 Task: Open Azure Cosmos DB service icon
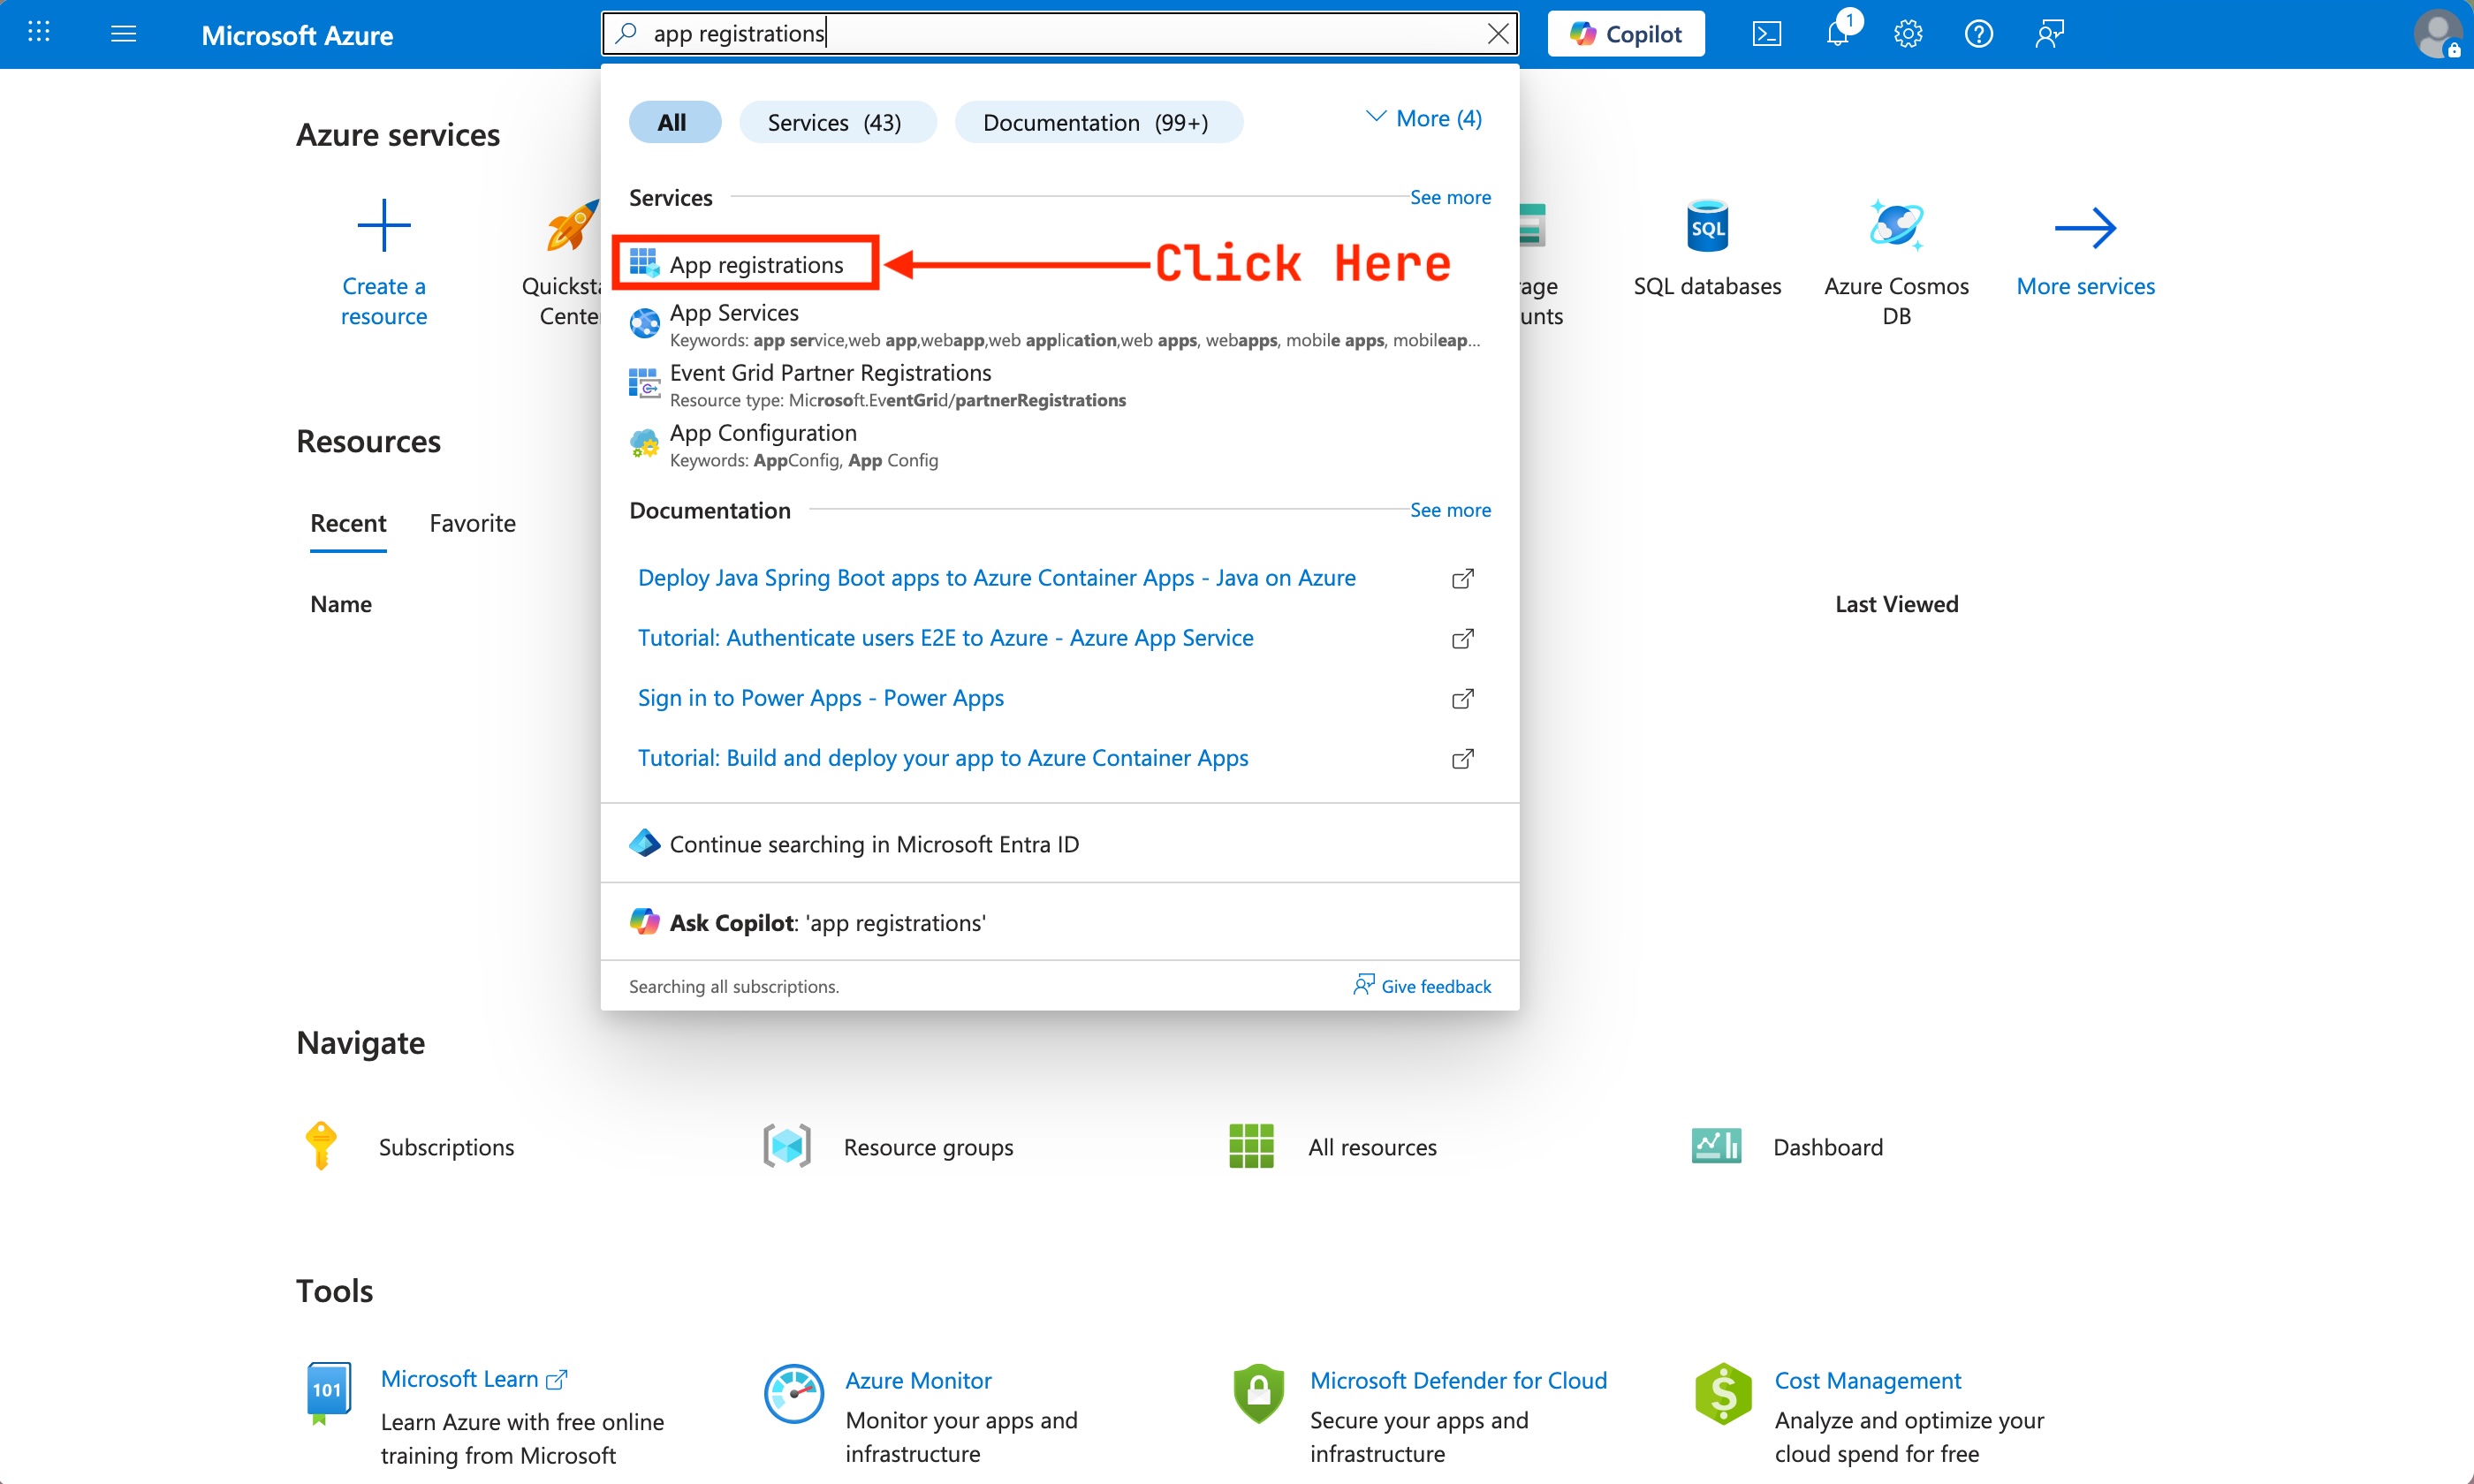(1896, 225)
